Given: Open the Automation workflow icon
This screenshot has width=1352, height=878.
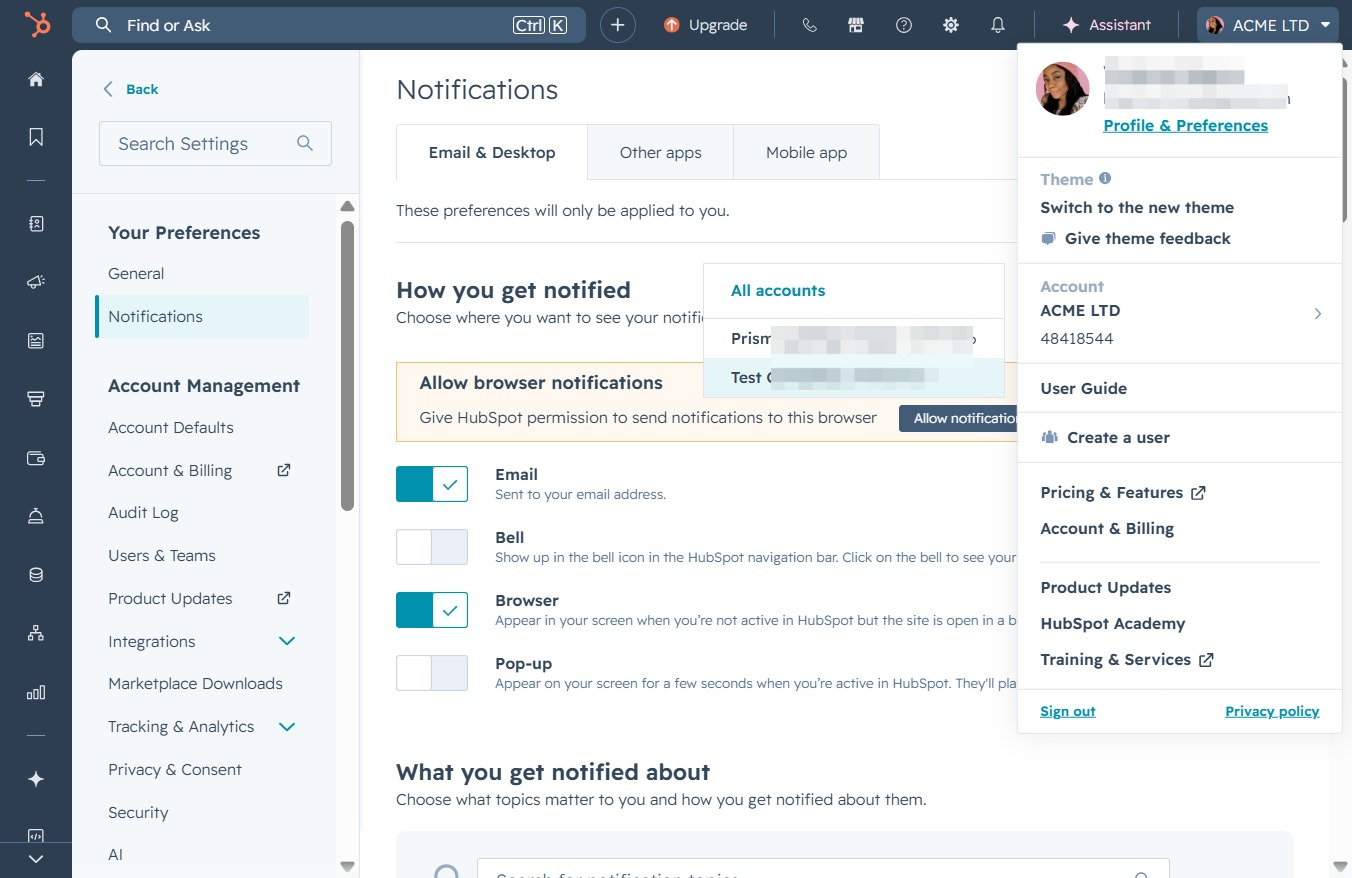Looking at the screenshot, I should coord(36,633).
